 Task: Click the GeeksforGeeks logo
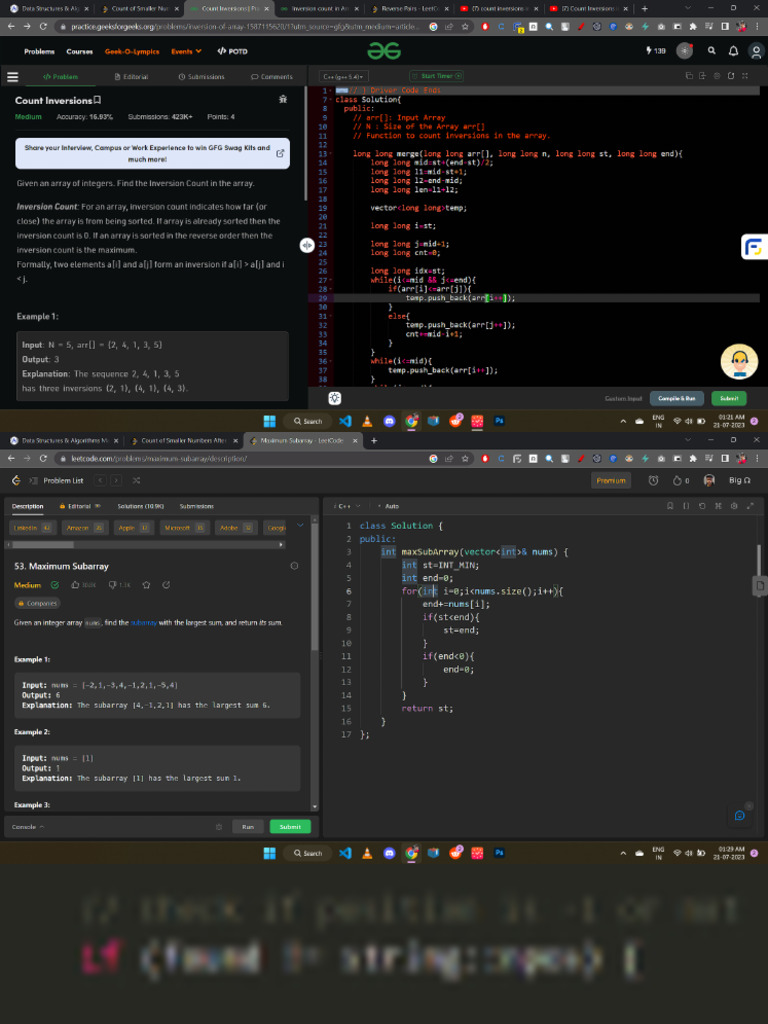click(384, 51)
